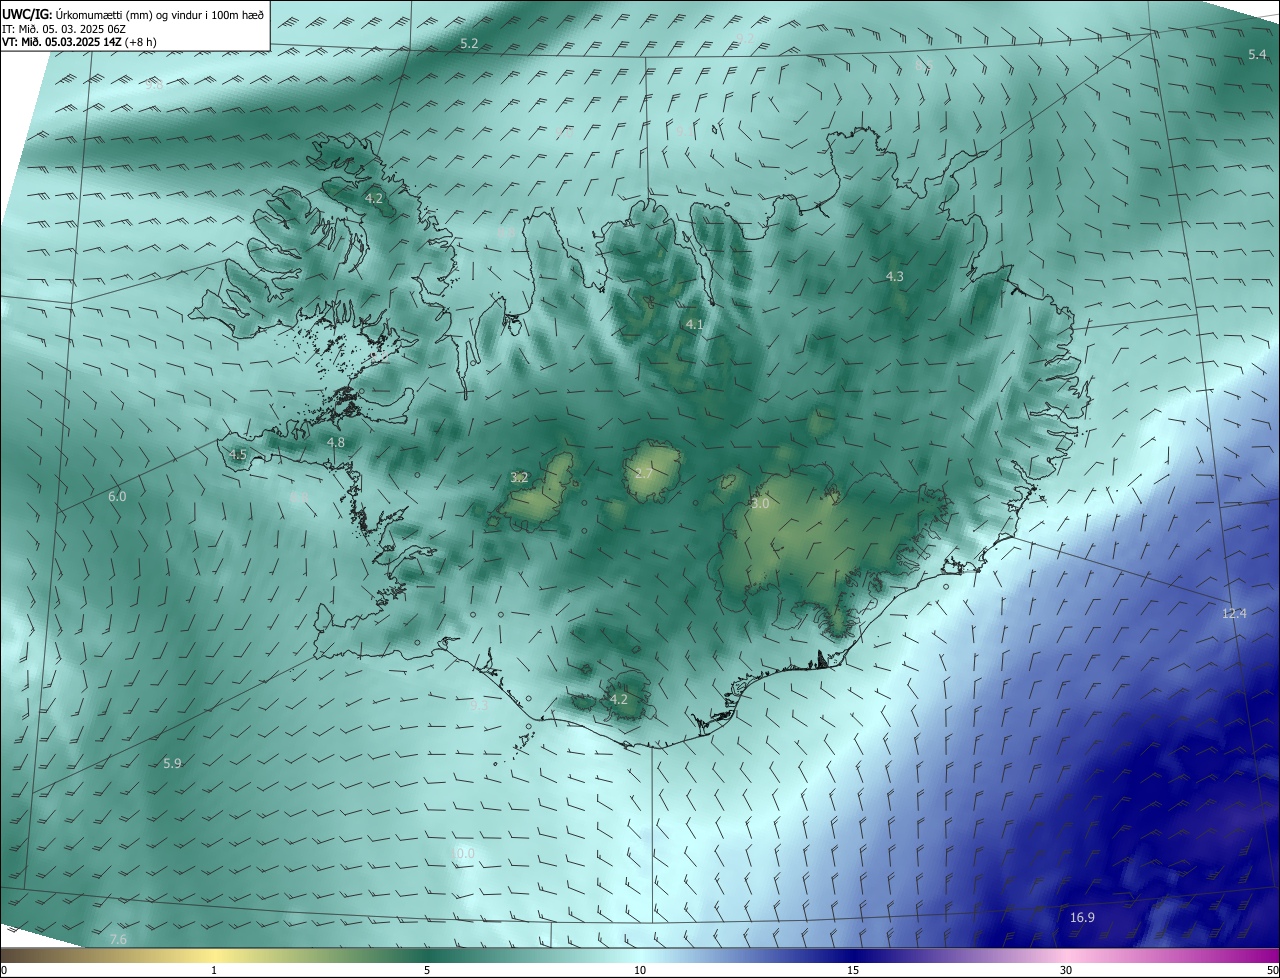Image resolution: width=1280 pixels, height=978 pixels.
Task: Click the 3.0 value on the large glacier
Action: pos(760,504)
